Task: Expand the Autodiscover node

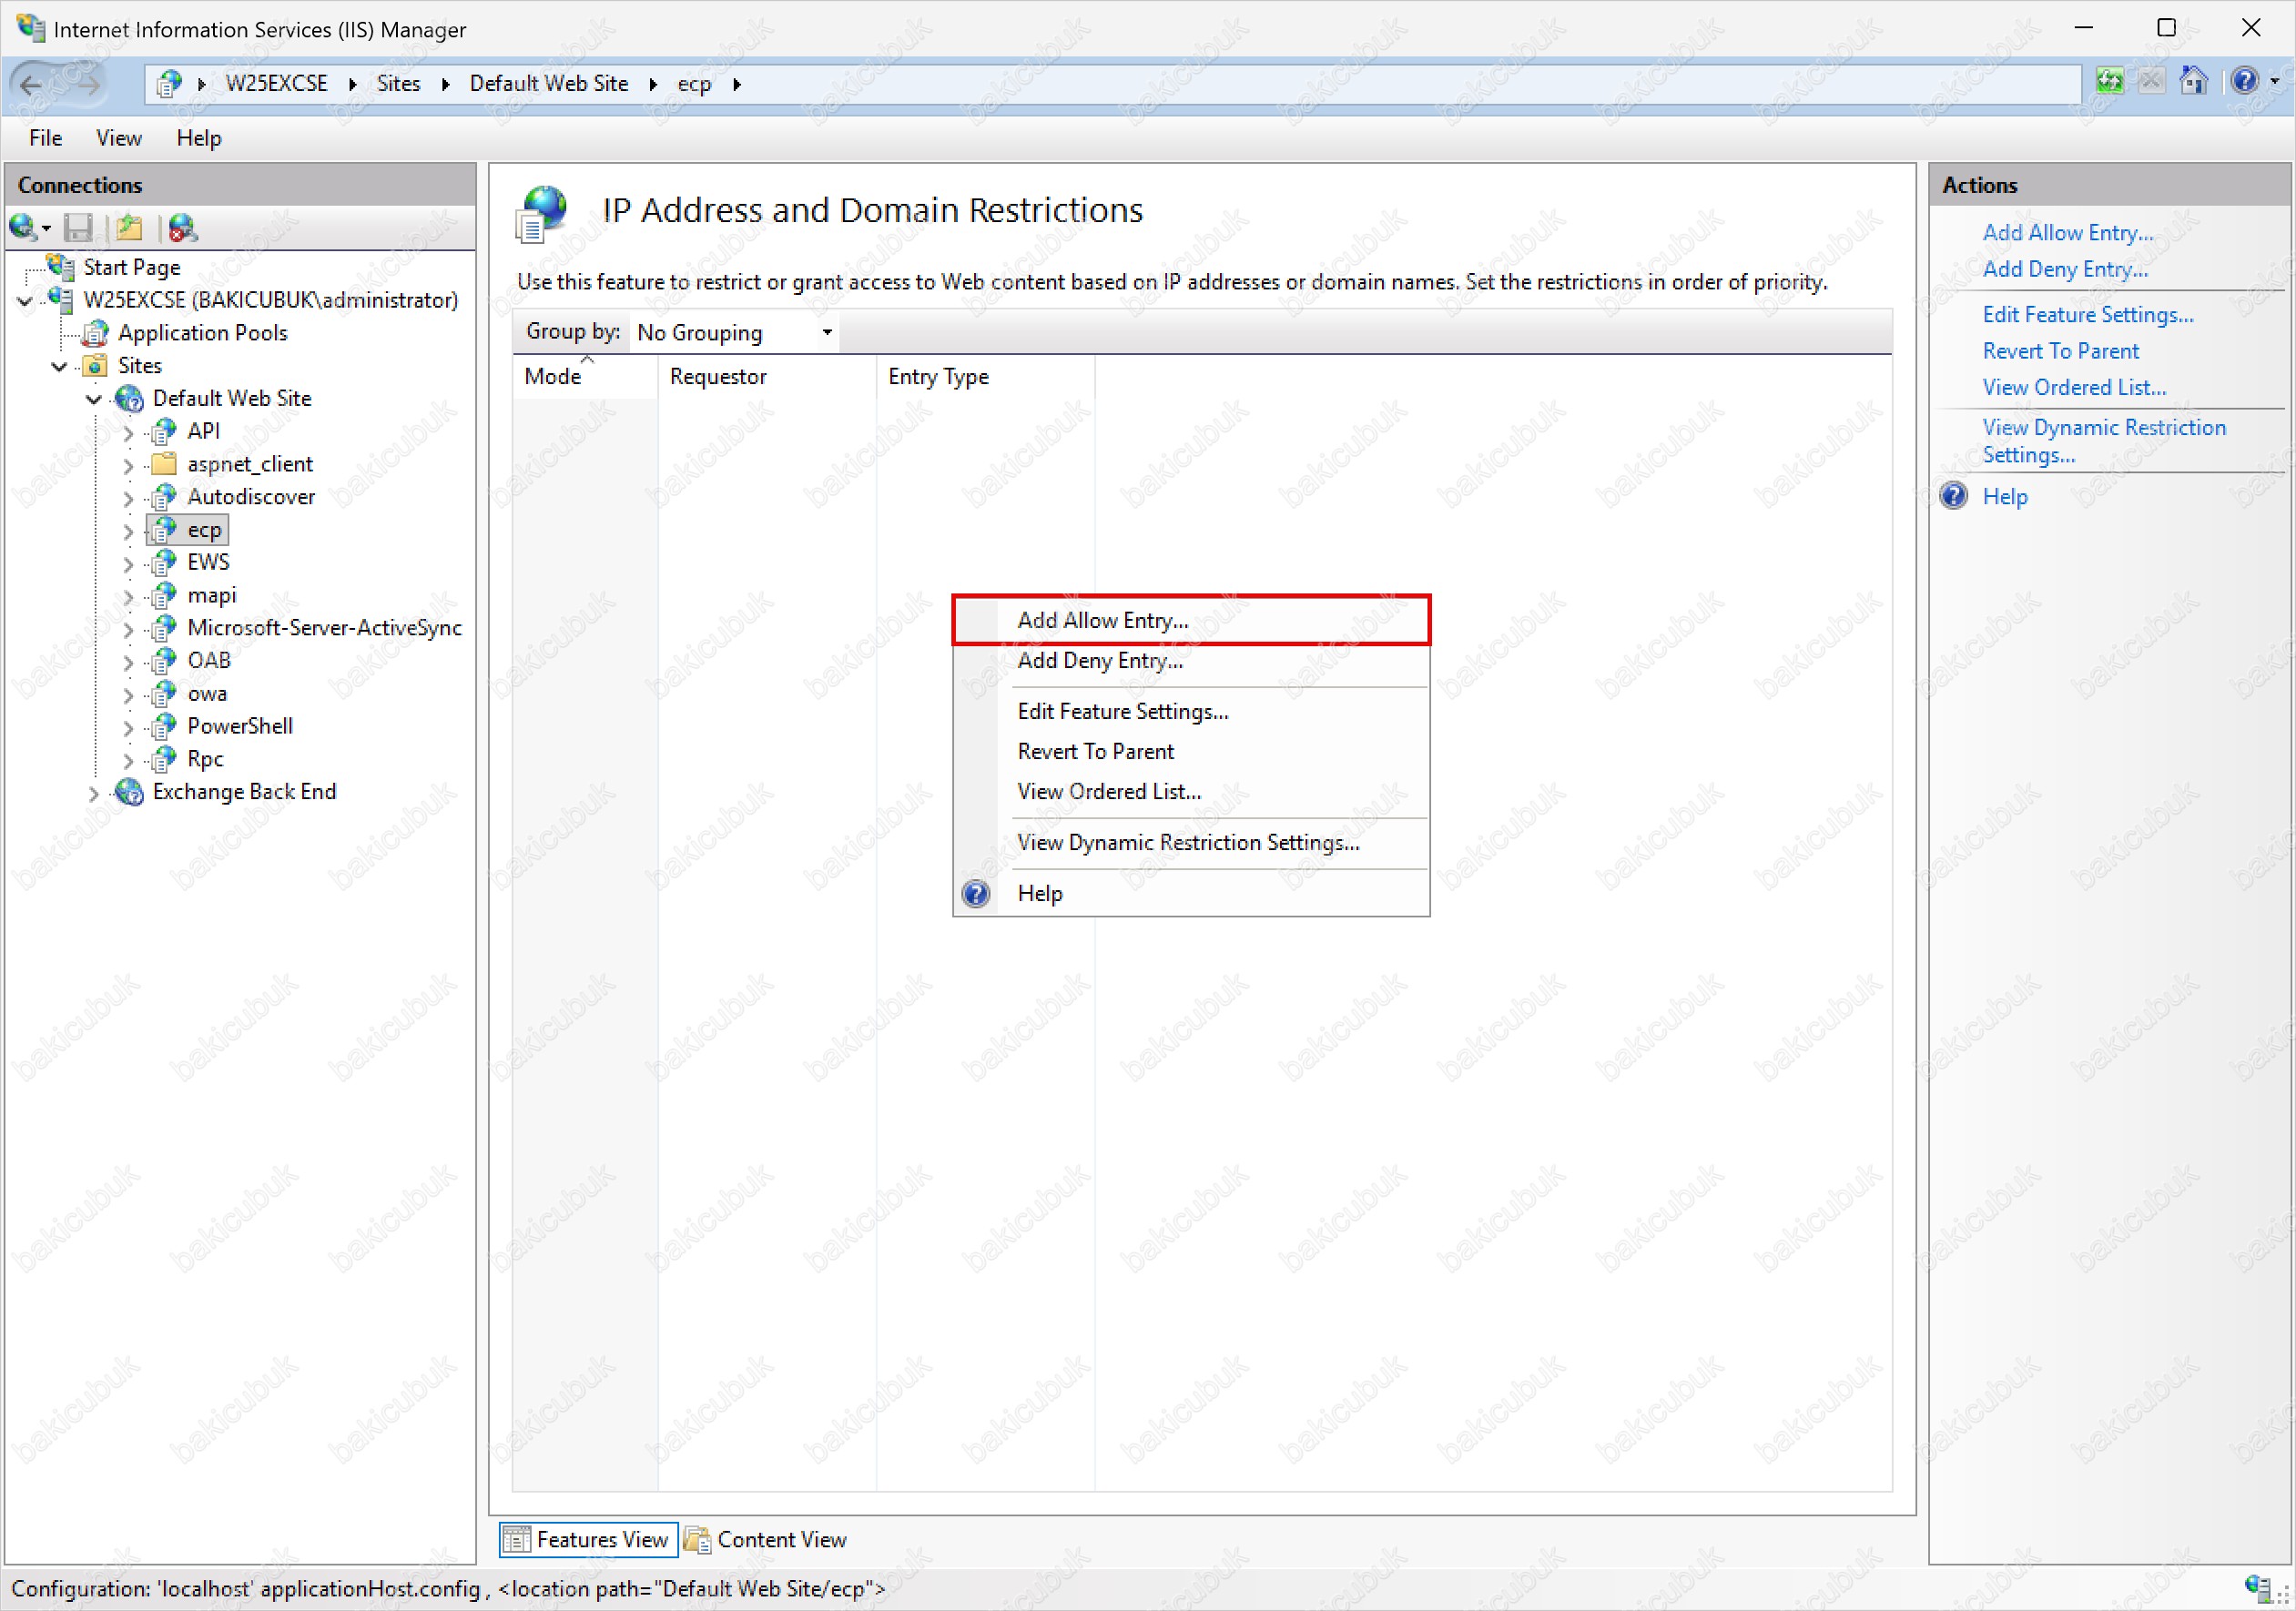Action: 128,498
